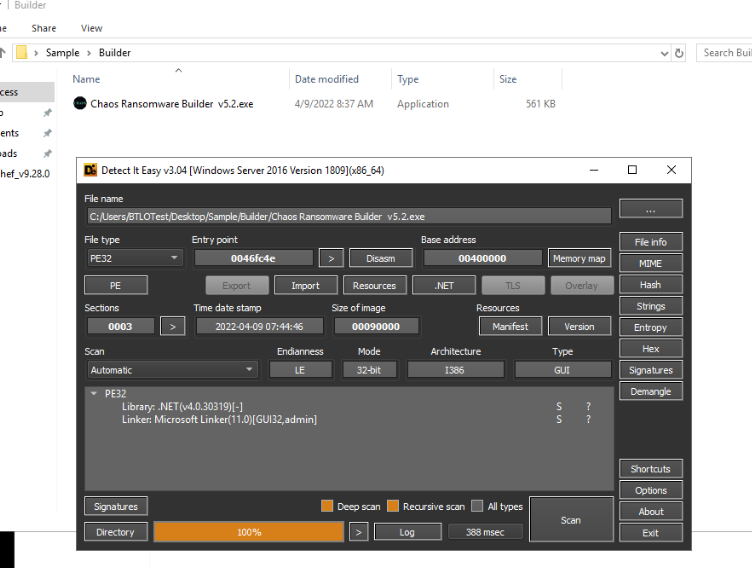This screenshot has height=568, width=752.
Task: Click the arrow button beside the progress bar
Action: pyautogui.click(x=358, y=532)
